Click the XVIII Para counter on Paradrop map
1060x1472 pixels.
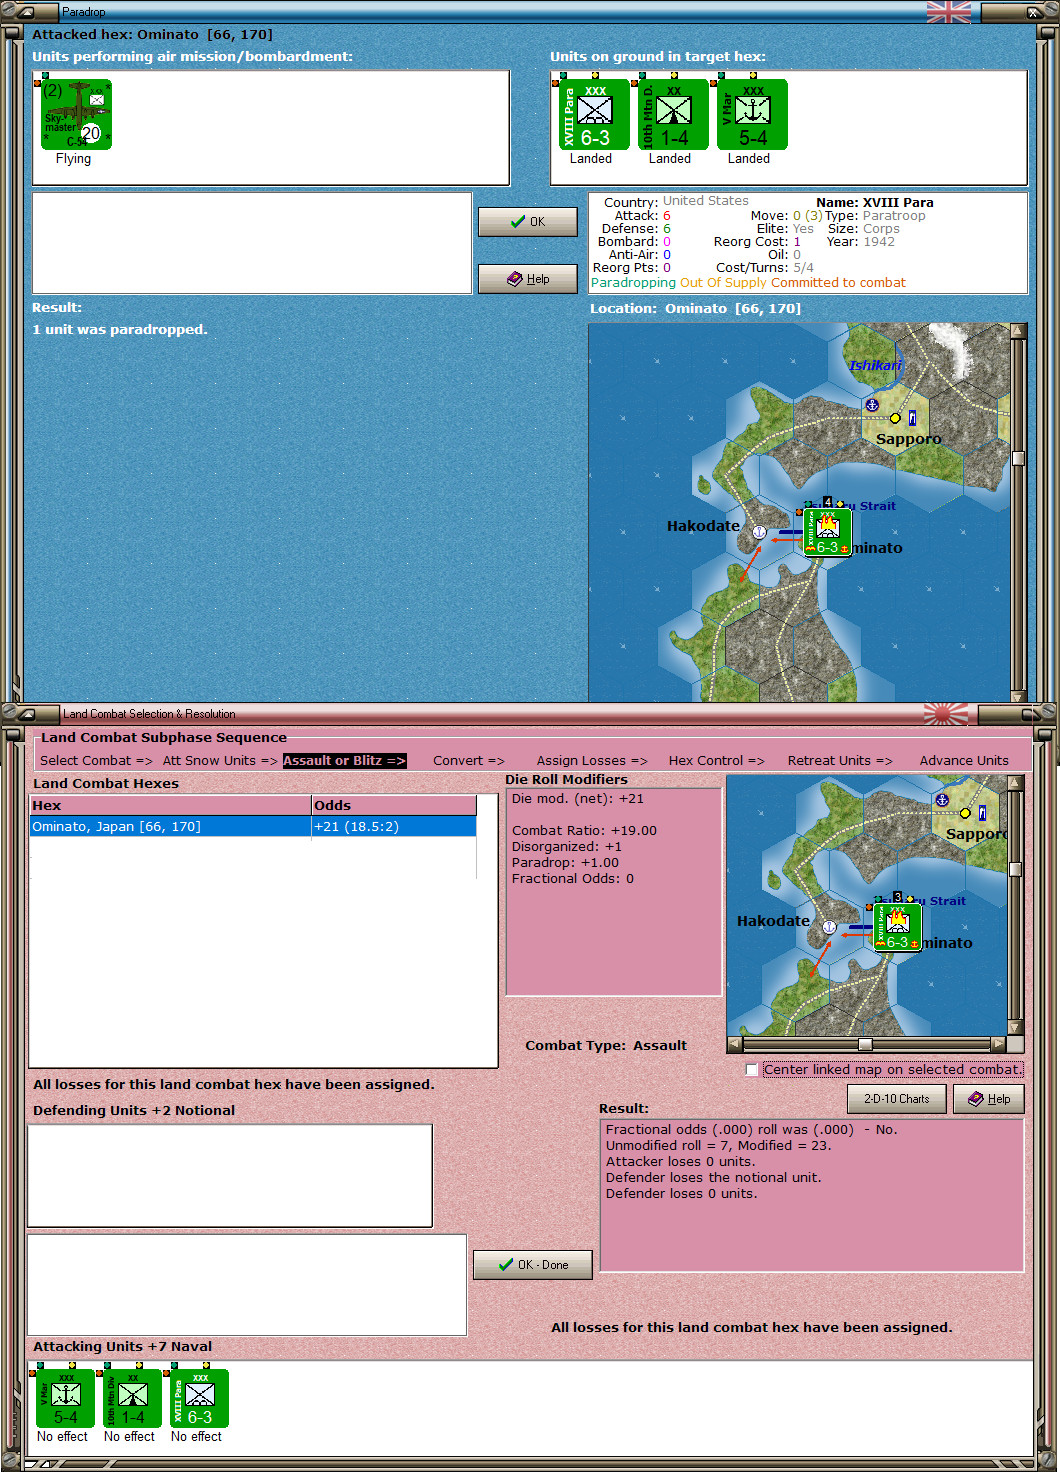(828, 532)
